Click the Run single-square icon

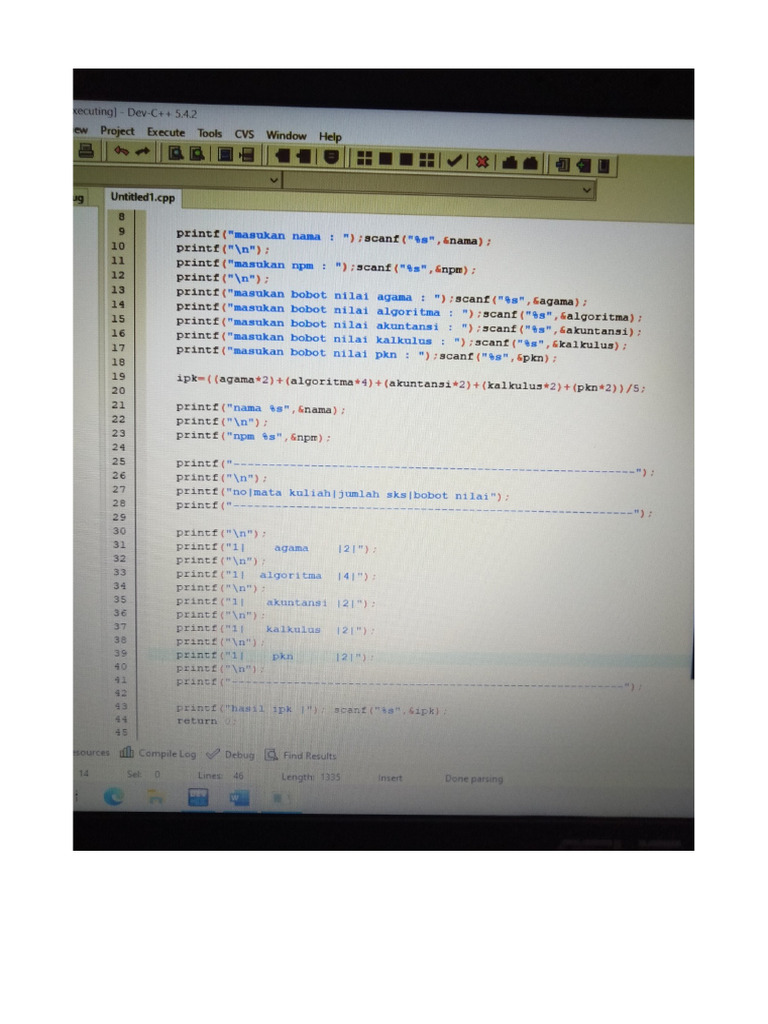pyautogui.click(x=385, y=158)
